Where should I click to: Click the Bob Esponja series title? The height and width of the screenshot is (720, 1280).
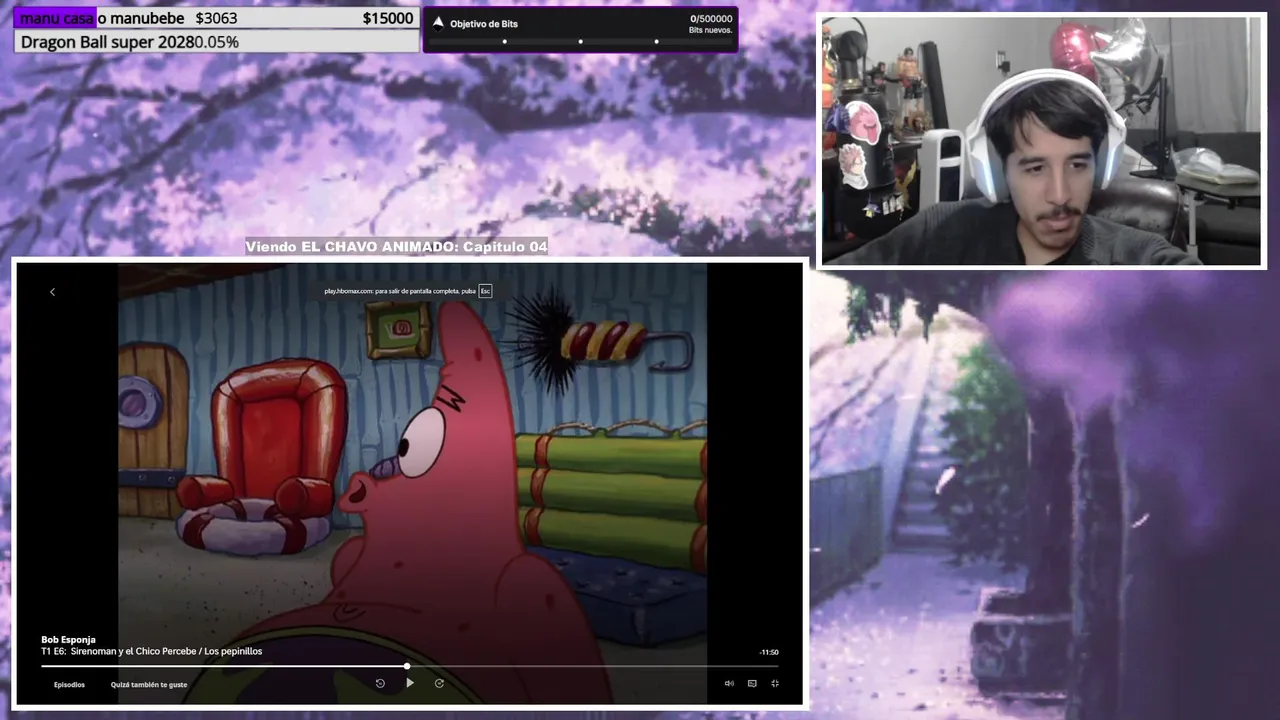[x=68, y=640]
